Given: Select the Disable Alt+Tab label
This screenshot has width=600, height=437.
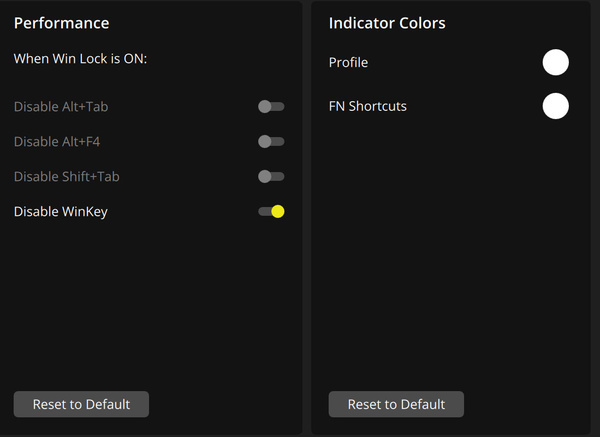Looking at the screenshot, I should [x=61, y=106].
